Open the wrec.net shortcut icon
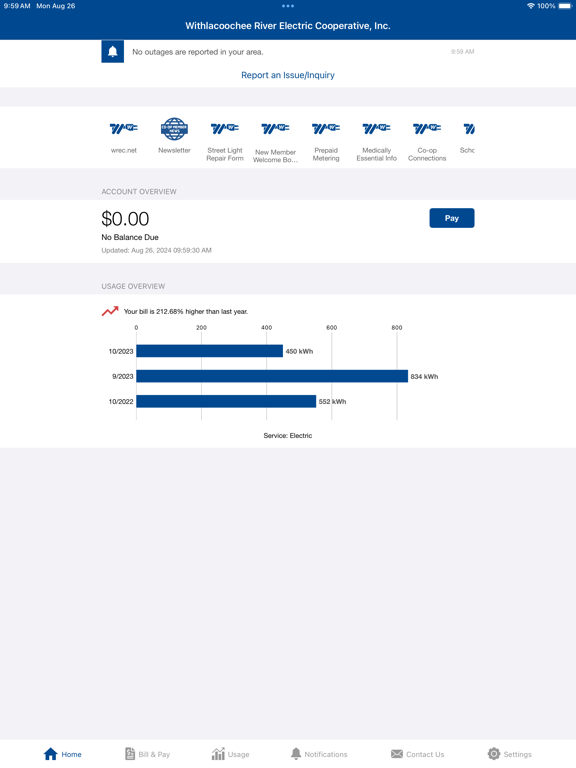The height and width of the screenshot is (768, 576). pyautogui.click(x=123, y=129)
